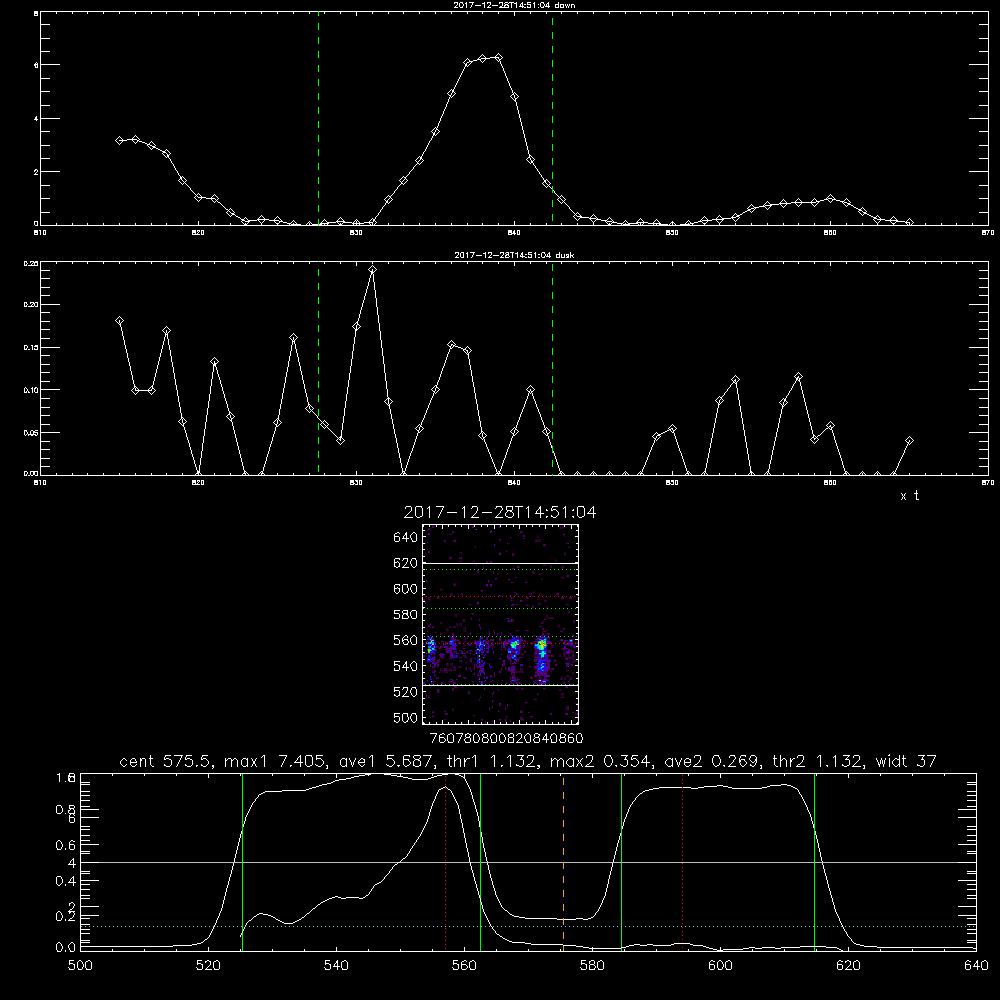Click the horizontal dotted threshold line in bottom plot

[x=528, y=926]
